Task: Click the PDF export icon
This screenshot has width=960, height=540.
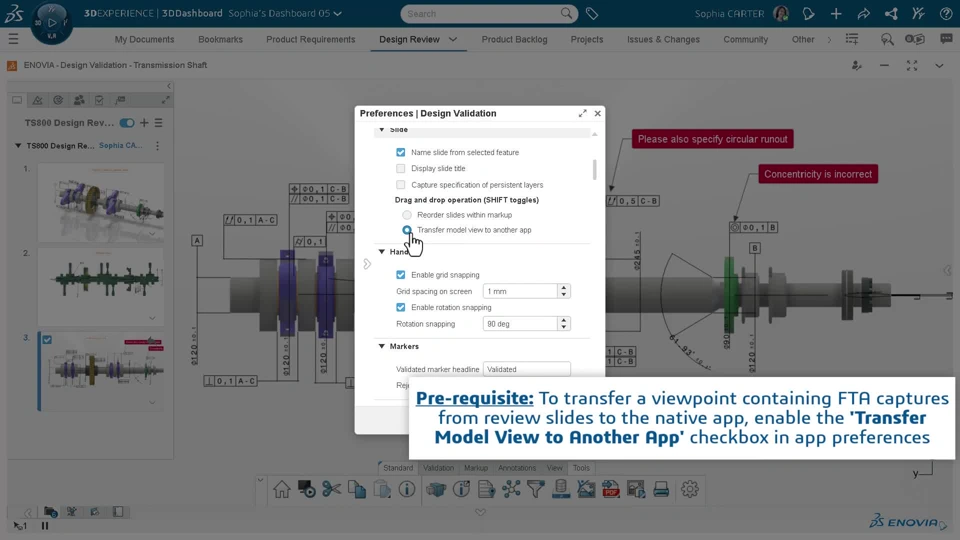Action: pyautogui.click(x=610, y=489)
